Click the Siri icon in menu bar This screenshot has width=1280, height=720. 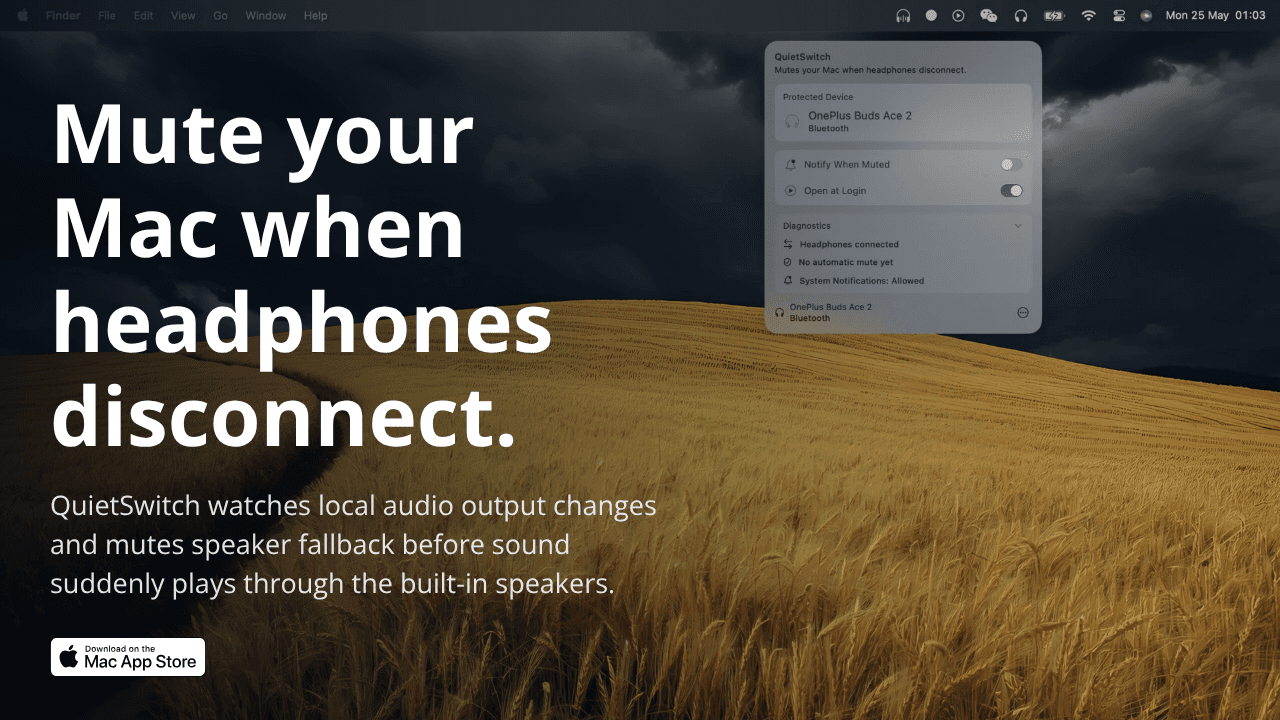pyautogui.click(x=1146, y=16)
